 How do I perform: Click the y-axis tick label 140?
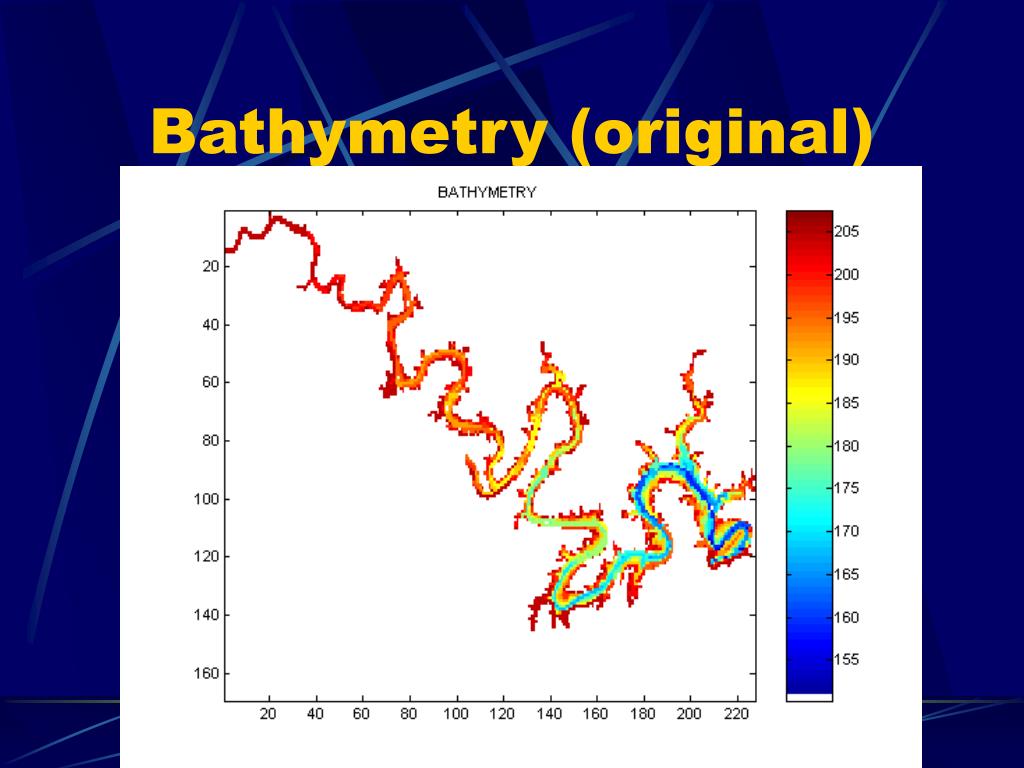pyautogui.click(x=207, y=615)
